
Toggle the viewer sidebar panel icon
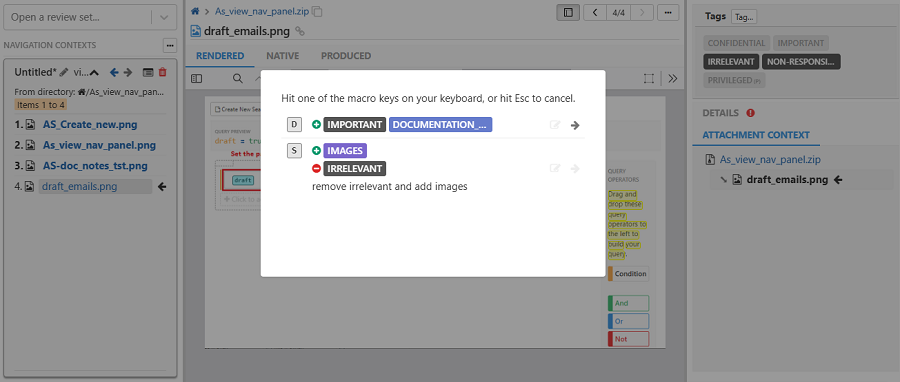coord(196,79)
